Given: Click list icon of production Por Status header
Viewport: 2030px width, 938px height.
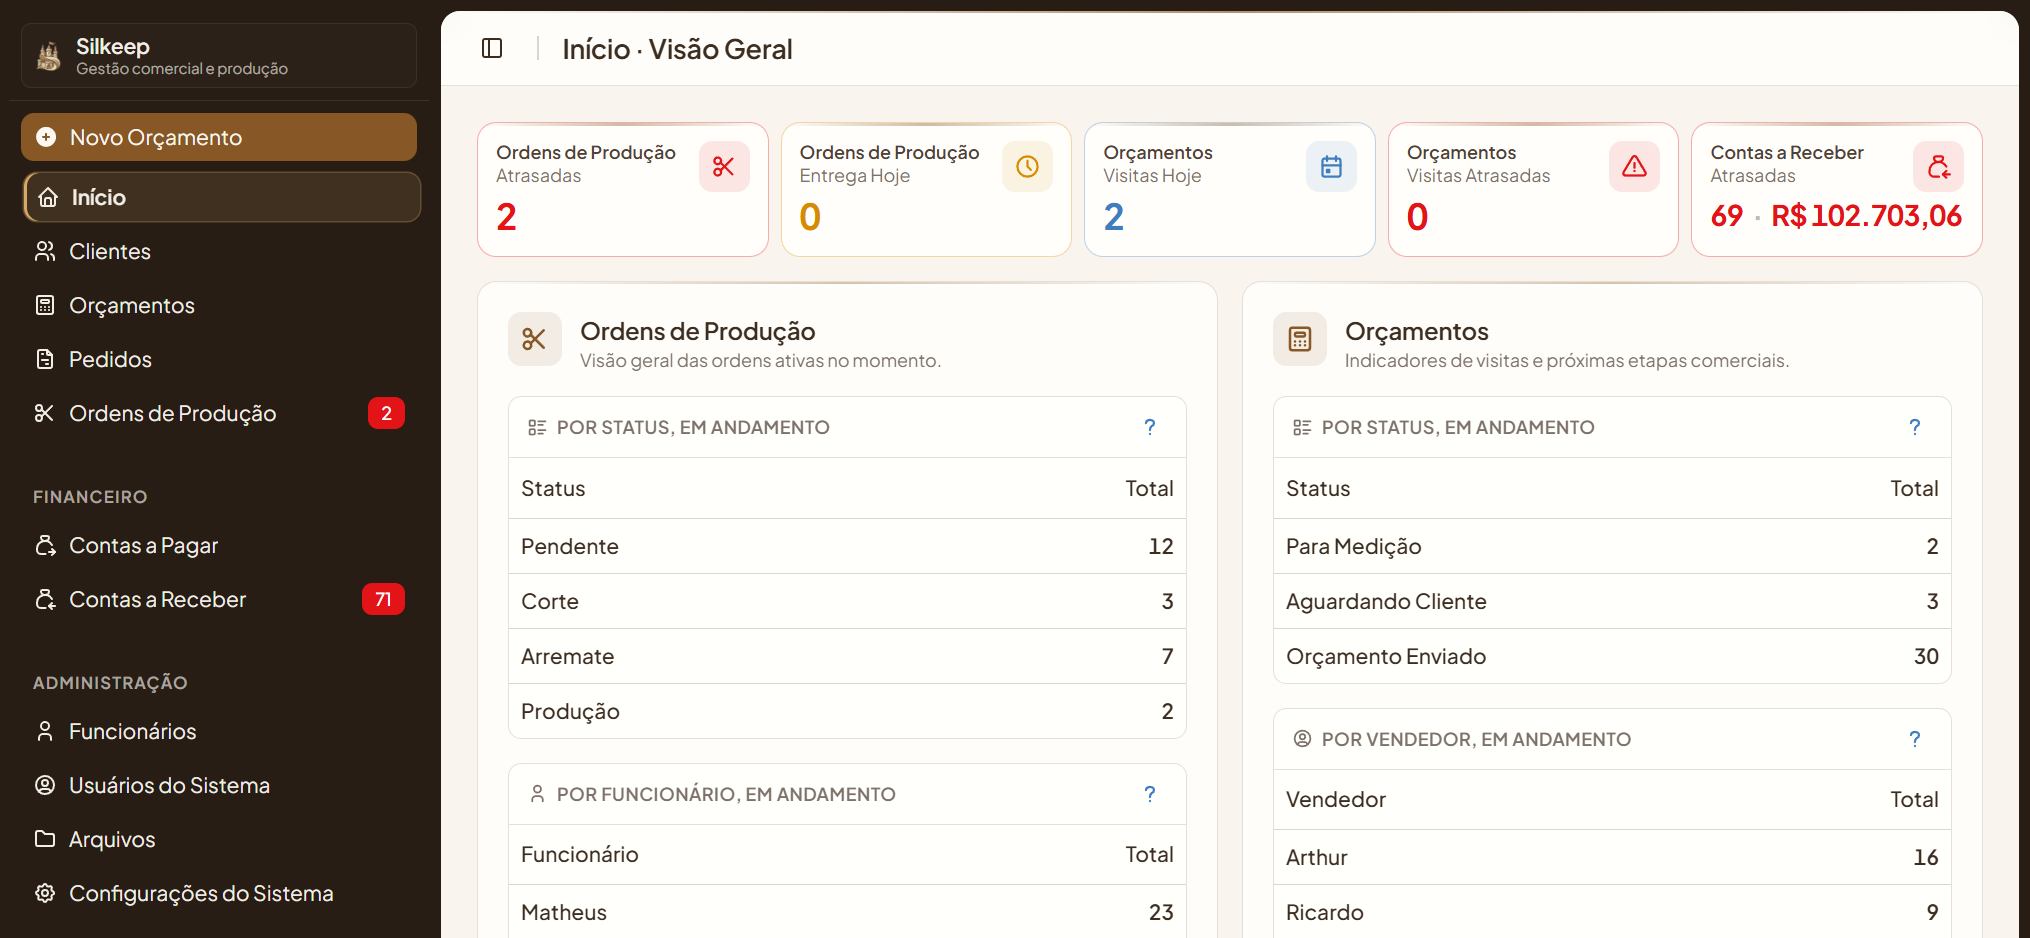Looking at the screenshot, I should tap(537, 427).
